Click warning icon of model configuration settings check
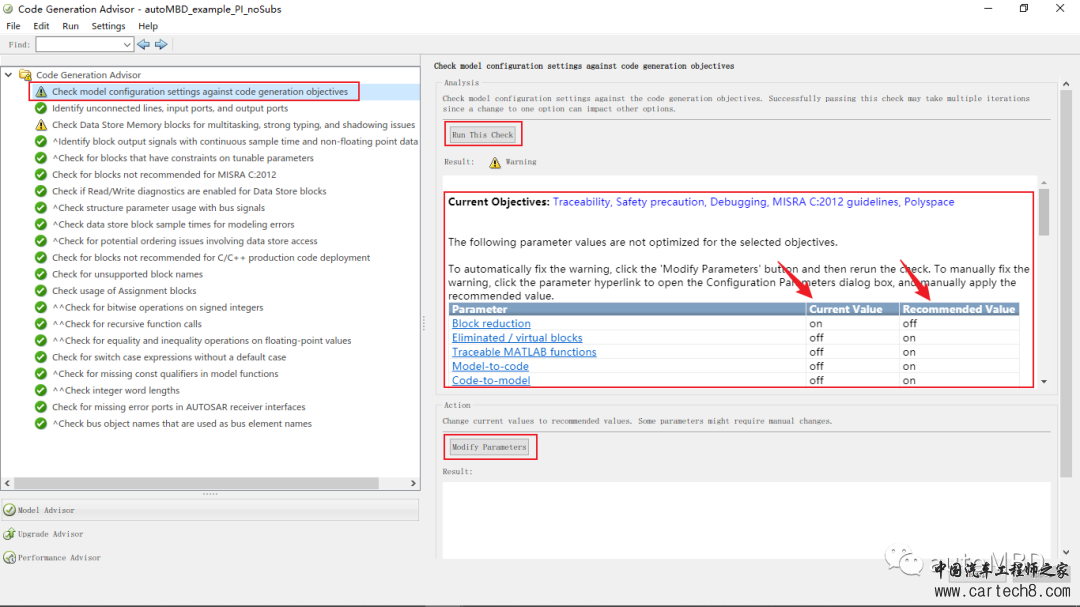The width and height of the screenshot is (1080, 607). click(41, 91)
